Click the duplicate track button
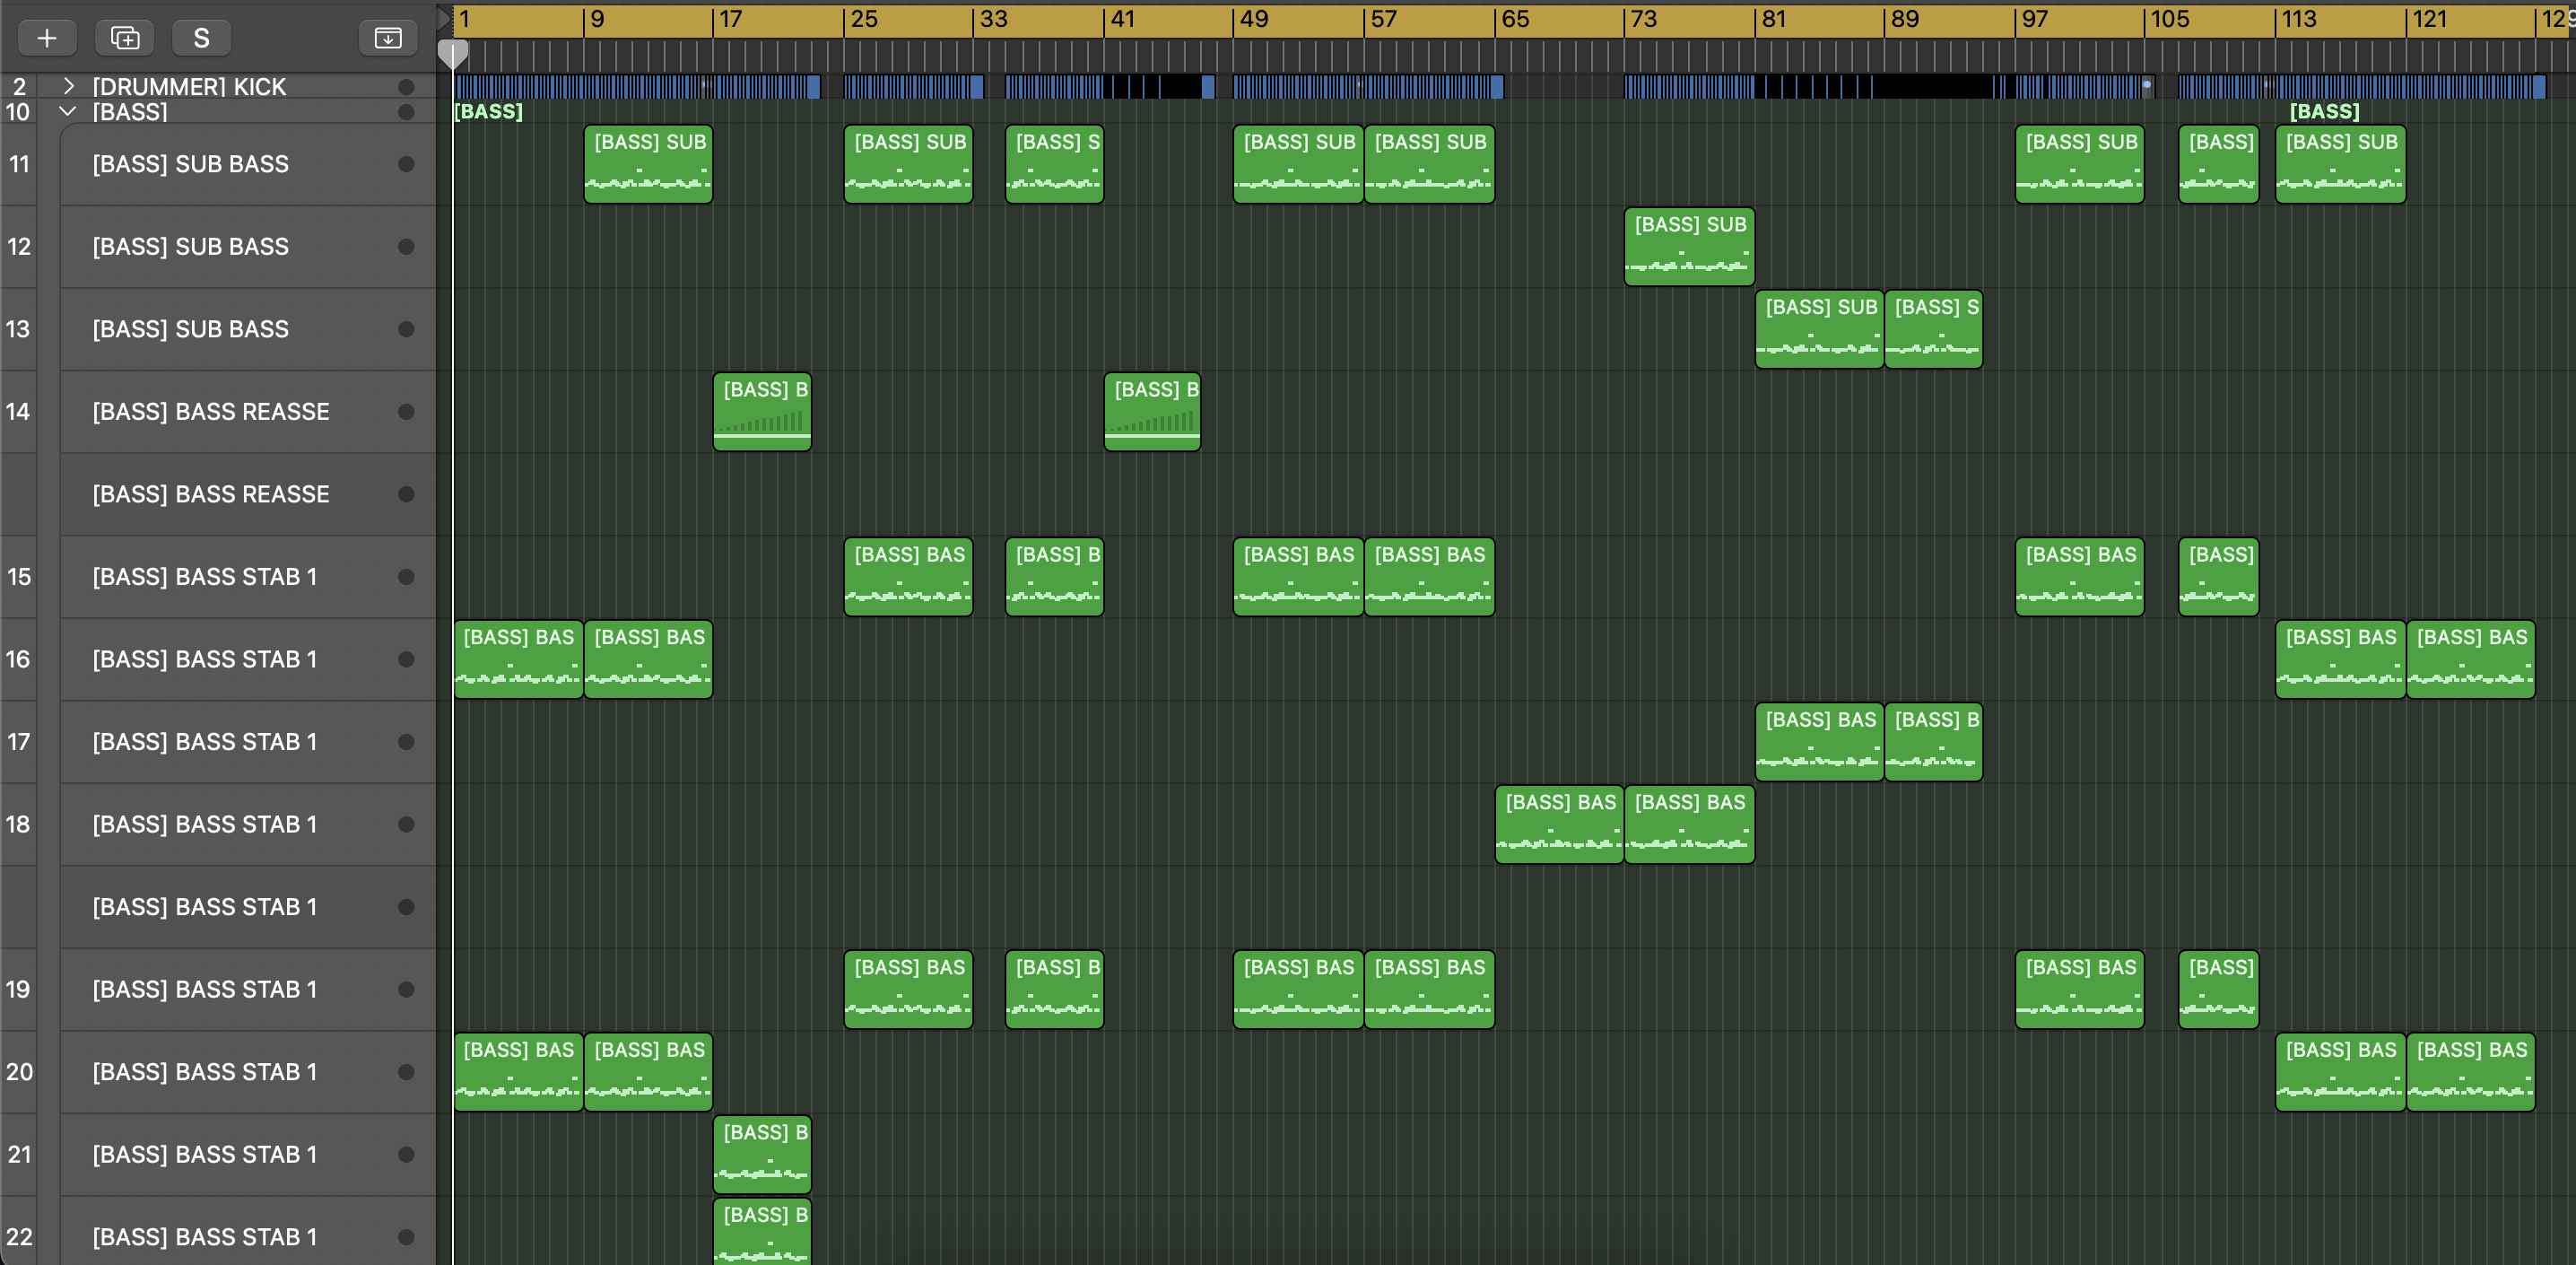Screen dimensions: 2576x1265 point(125,38)
